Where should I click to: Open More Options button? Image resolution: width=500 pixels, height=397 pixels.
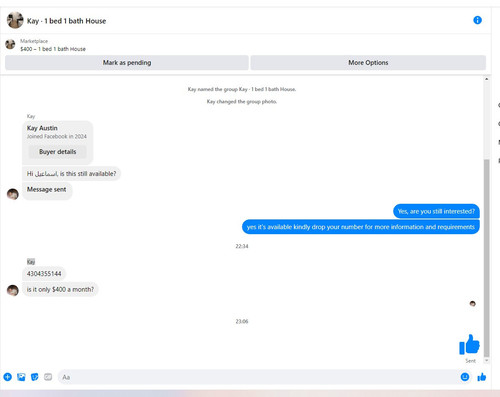pos(368,63)
